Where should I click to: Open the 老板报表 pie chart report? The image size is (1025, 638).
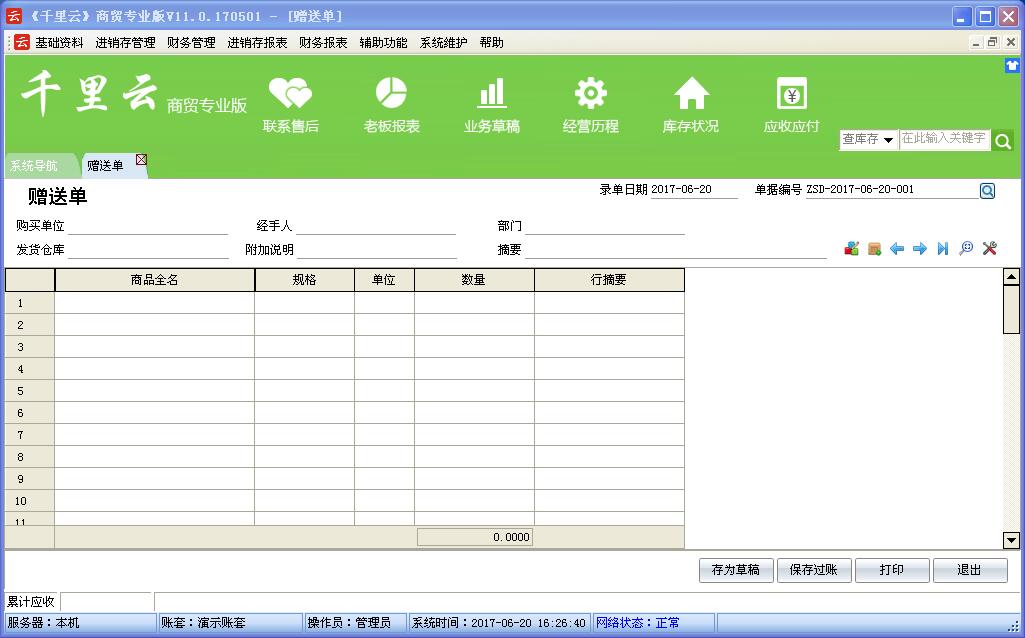391,104
